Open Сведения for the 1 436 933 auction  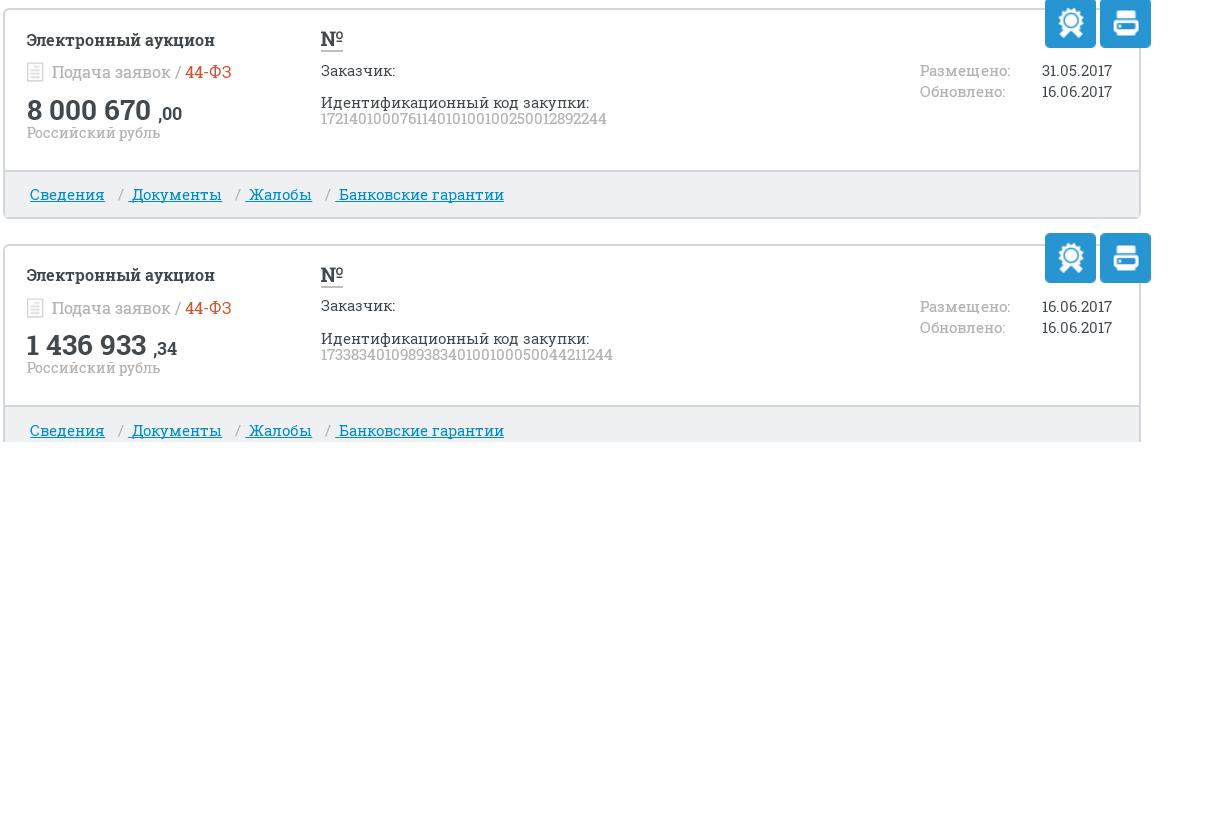(x=67, y=430)
